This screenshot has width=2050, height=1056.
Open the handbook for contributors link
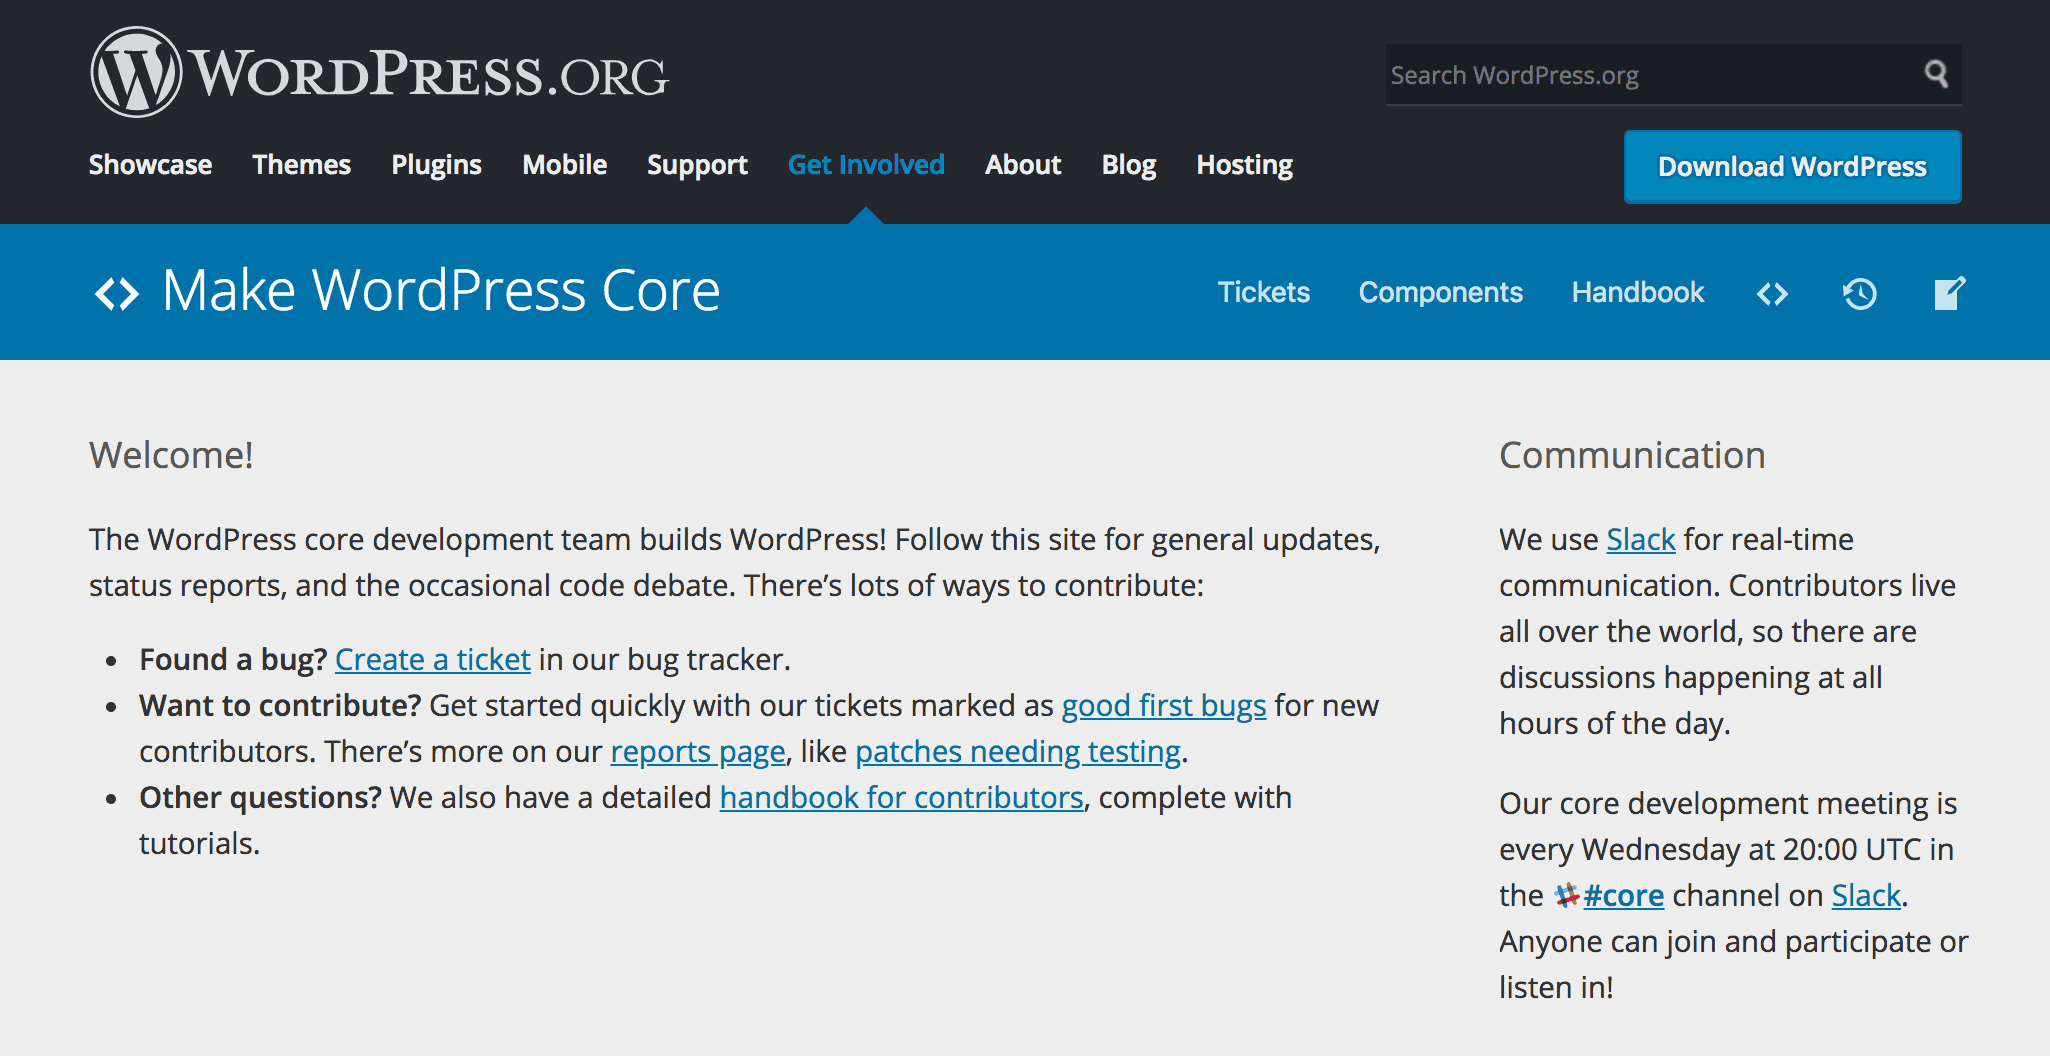(902, 797)
